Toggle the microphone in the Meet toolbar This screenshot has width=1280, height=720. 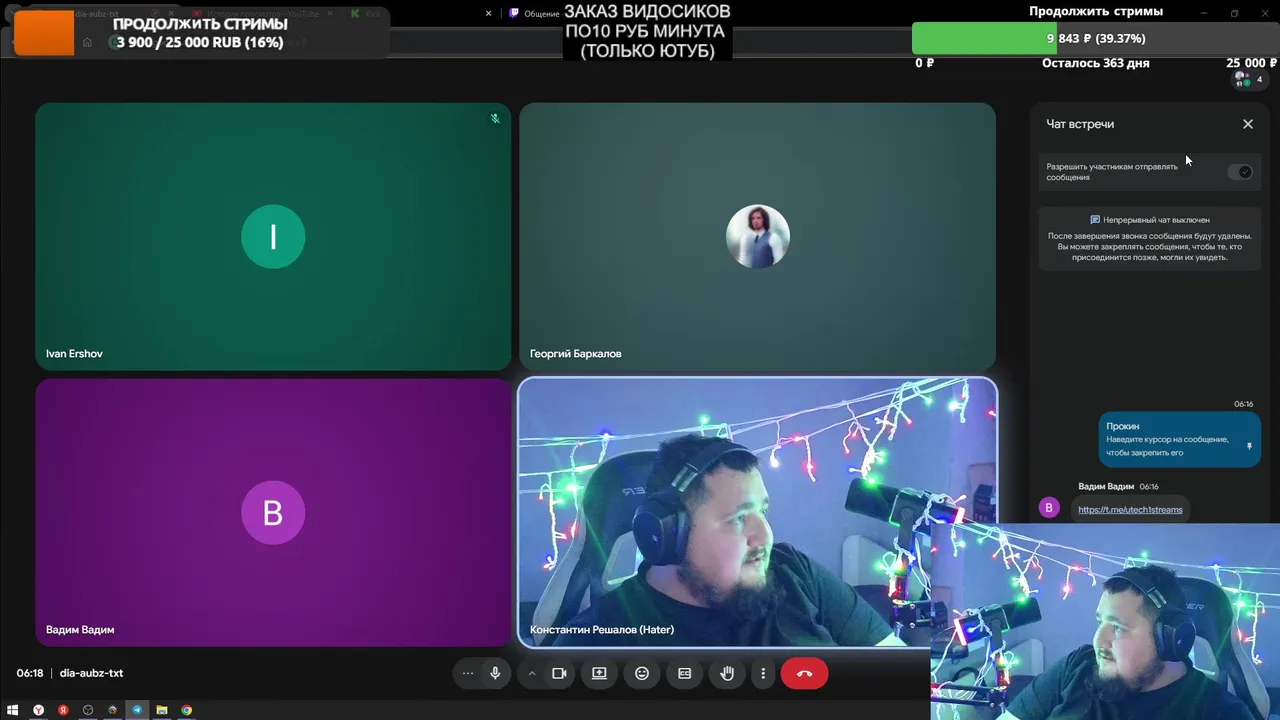tap(495, 673)
